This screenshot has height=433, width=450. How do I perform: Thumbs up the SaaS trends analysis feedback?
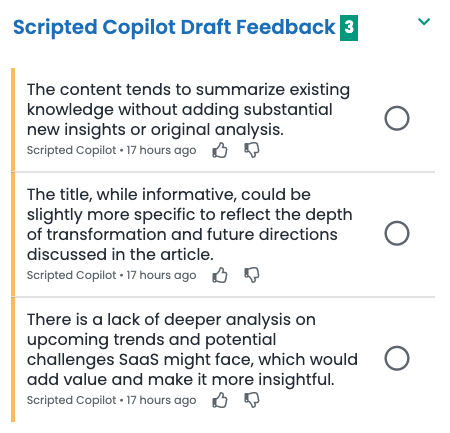point(220,400)
